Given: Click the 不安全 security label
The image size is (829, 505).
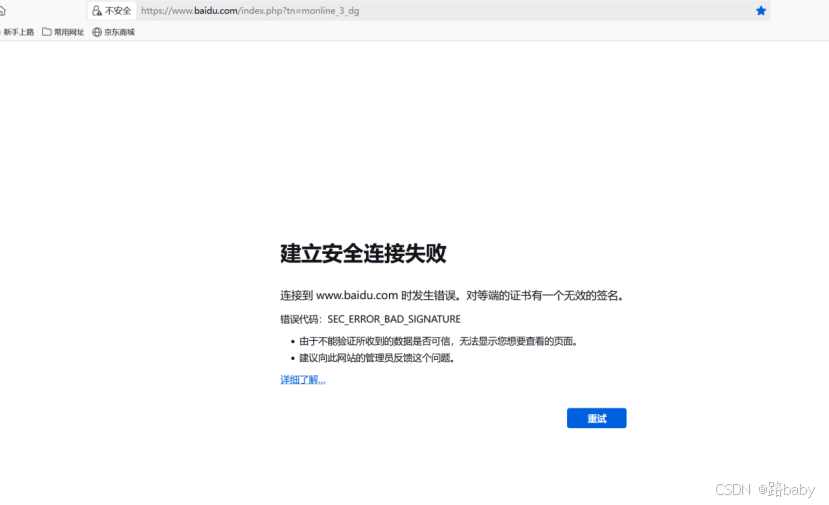Looking at the screenshot, I should [x=118, y=11].
